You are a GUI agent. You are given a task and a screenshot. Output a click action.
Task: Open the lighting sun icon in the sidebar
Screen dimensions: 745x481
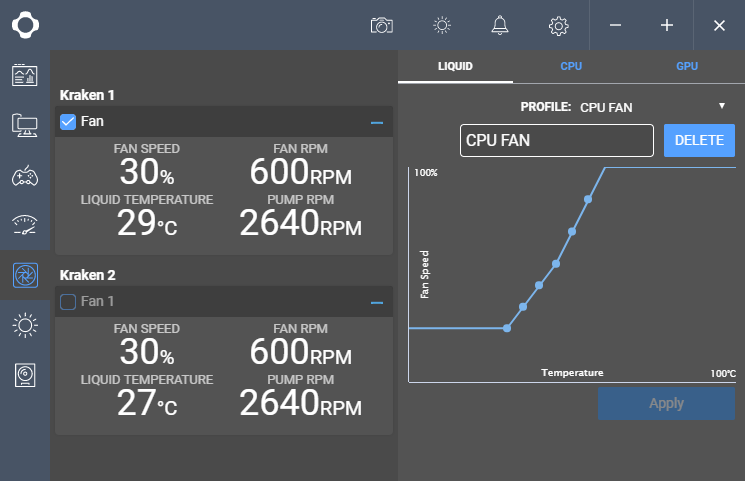pyautogui.click(x=25, y=325)
